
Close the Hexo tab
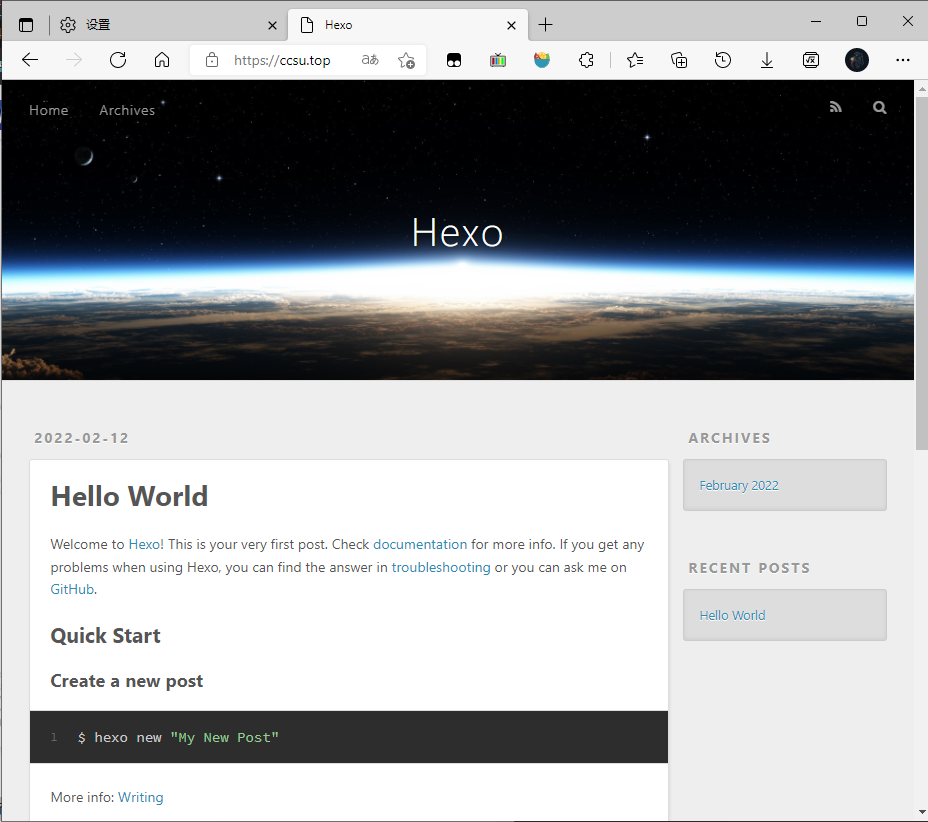511,25
